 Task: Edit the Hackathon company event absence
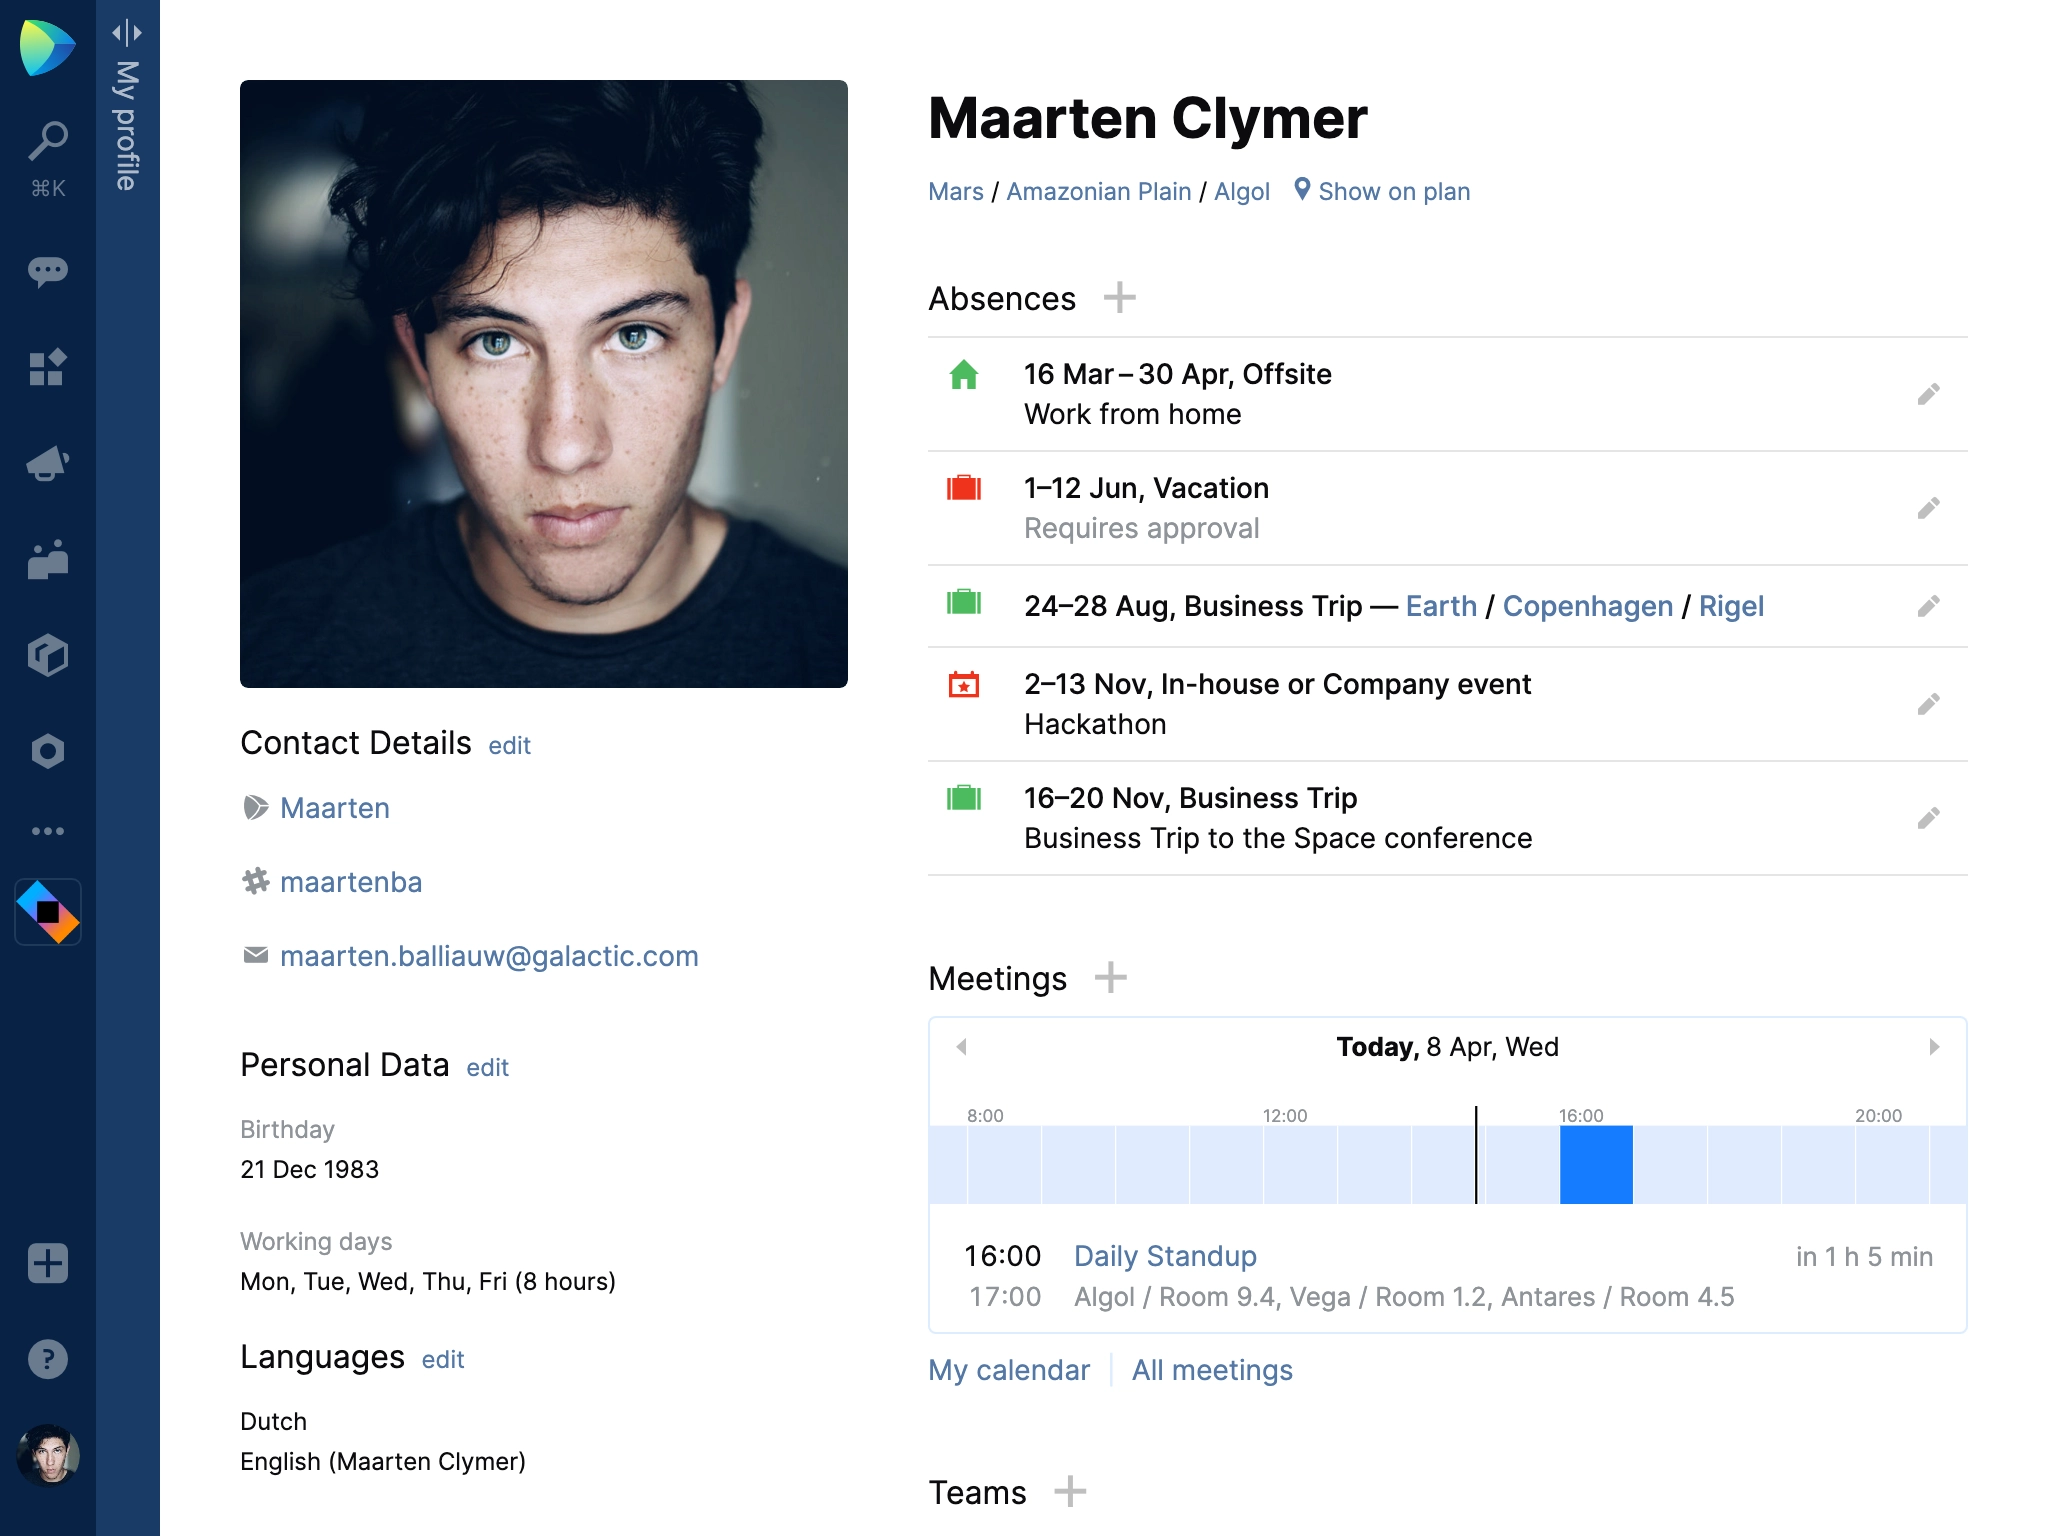click(x=1928, y=704)
